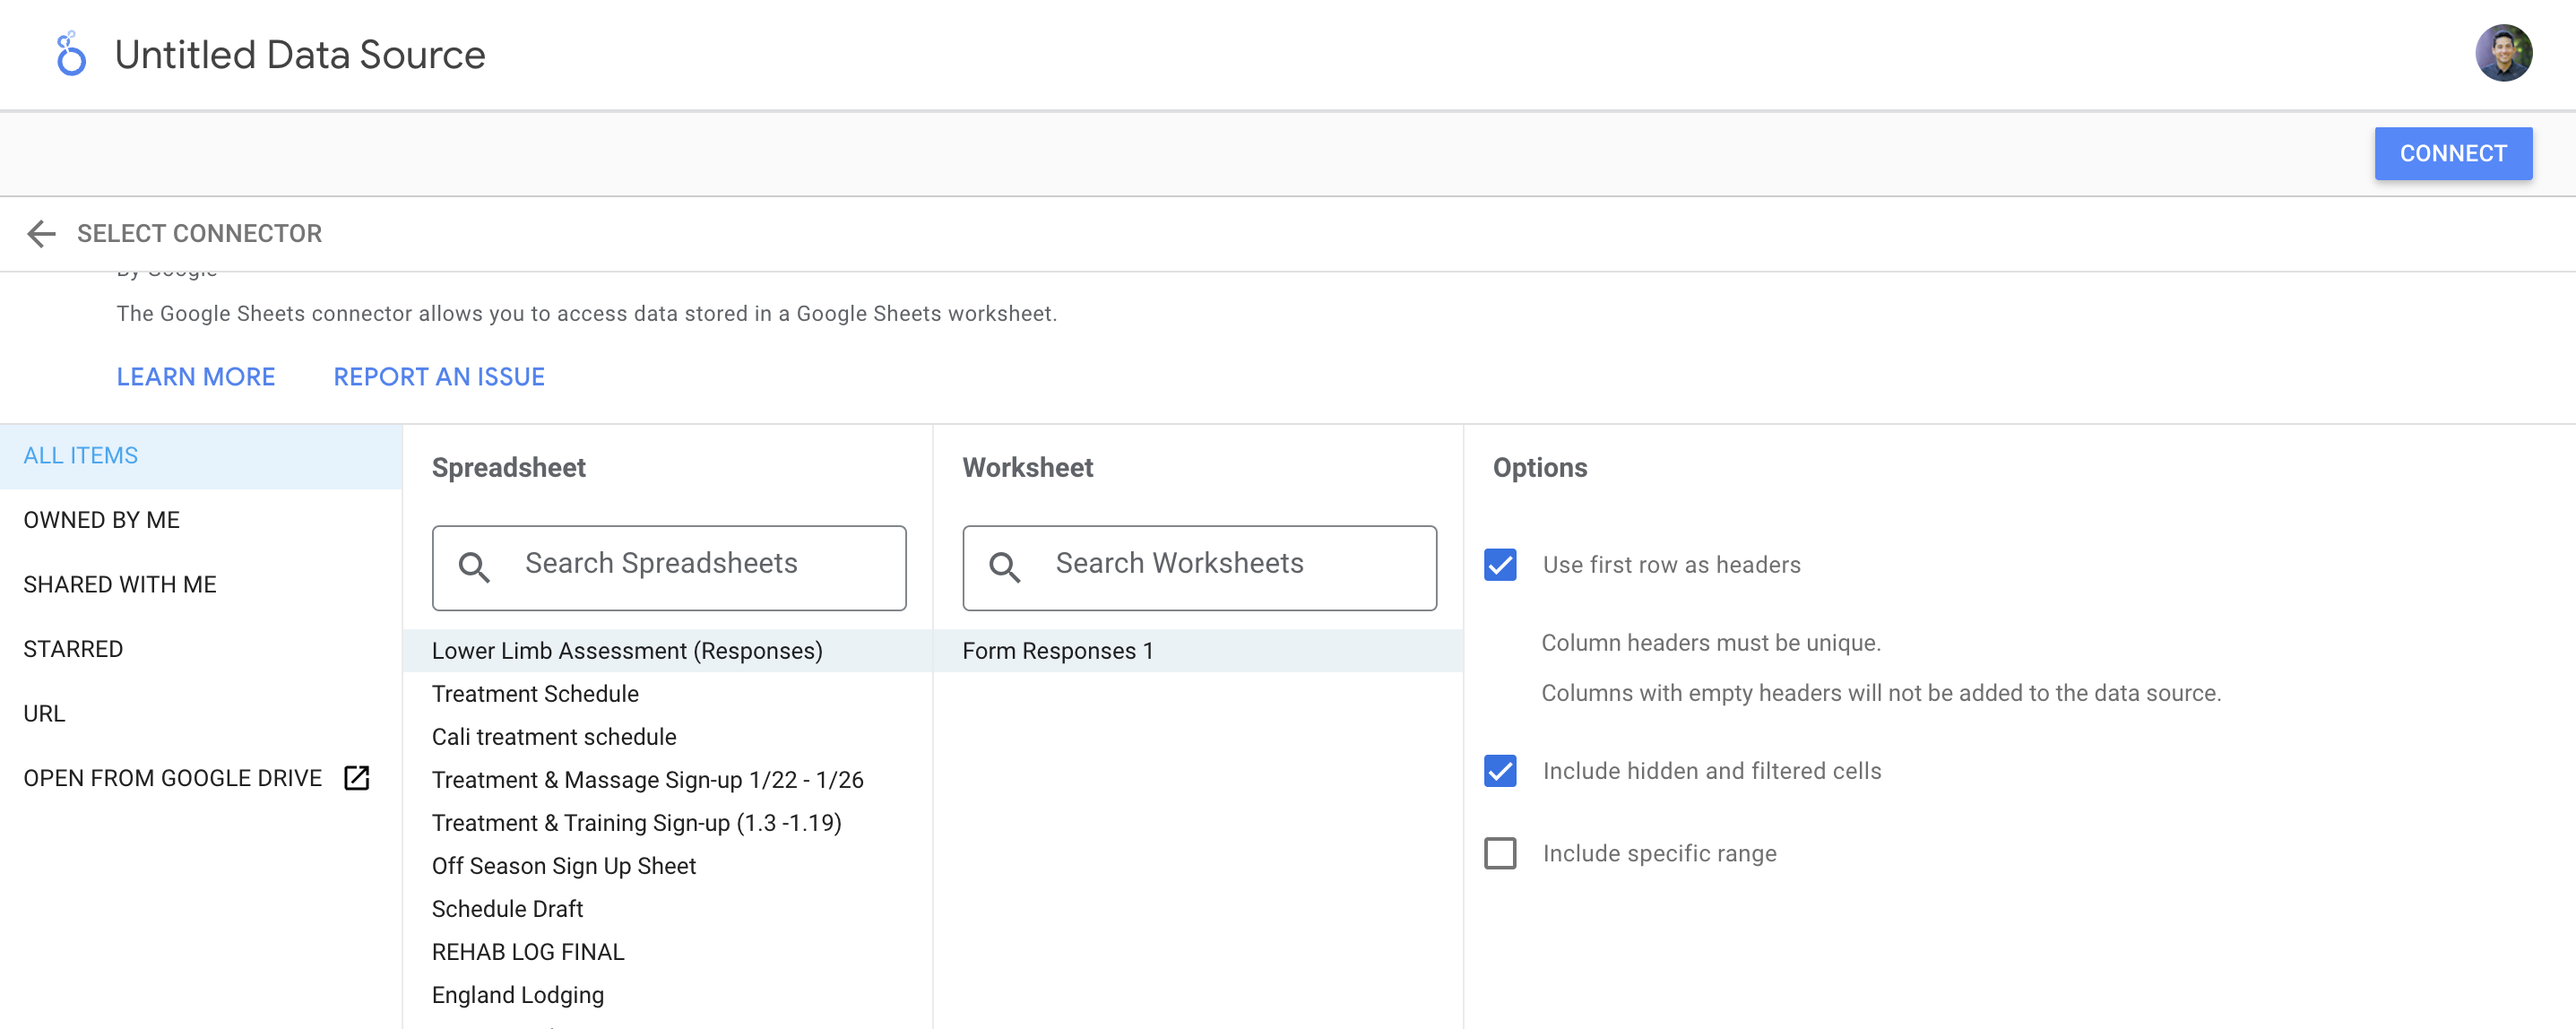Switch to OWNED BY ME
The image size is (2576, 1029).
[x=201, y=520]
